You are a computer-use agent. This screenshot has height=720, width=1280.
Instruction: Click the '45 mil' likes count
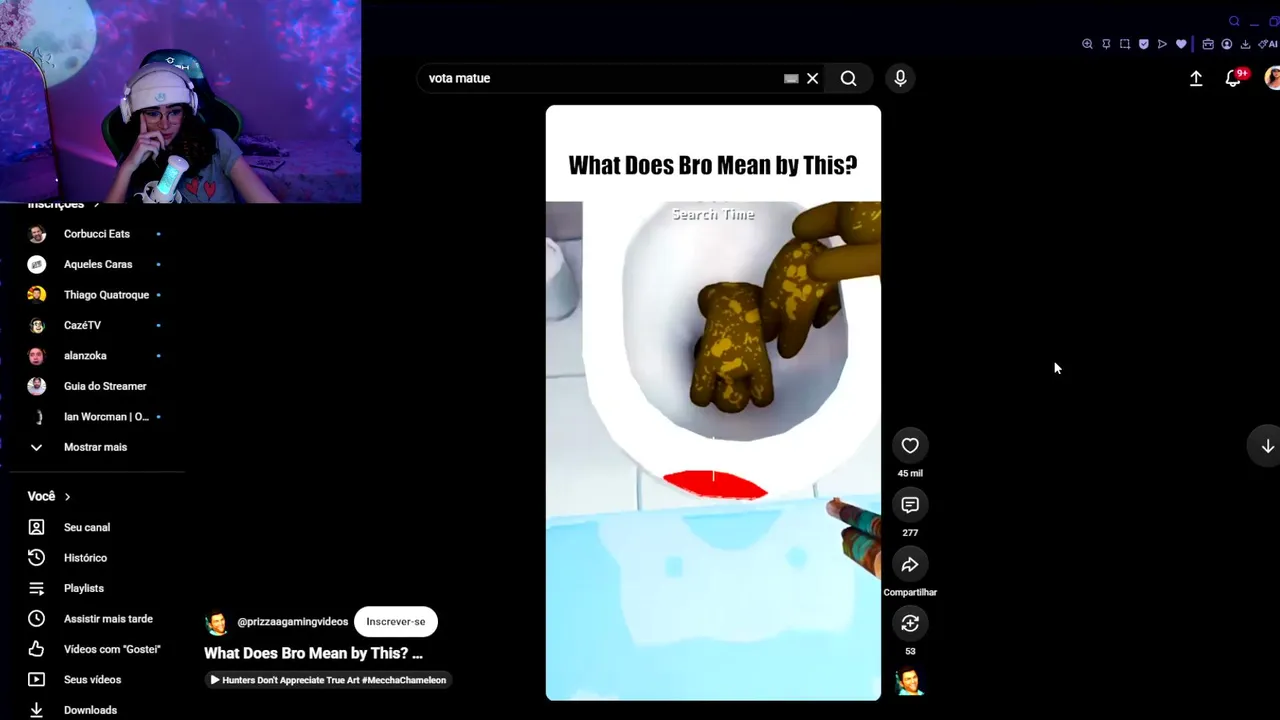[910, 474]
